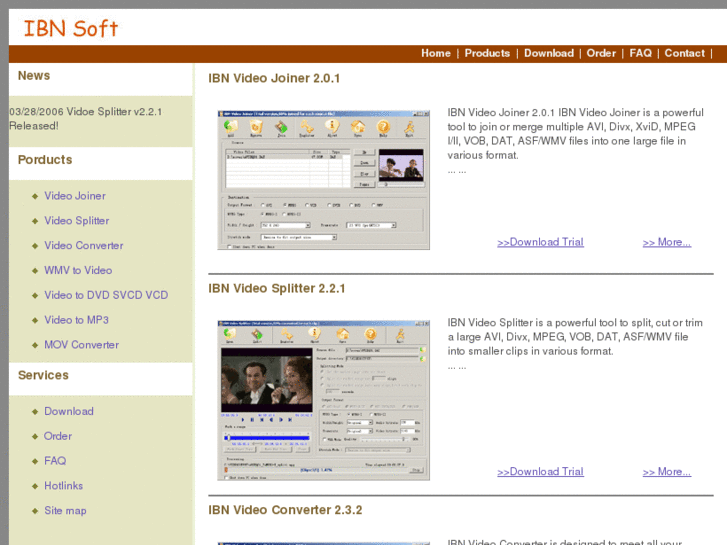Viewport: 727px width, 545px height.
Task: Open the Video Splitter sidebar link
Action: pos(77,221)
